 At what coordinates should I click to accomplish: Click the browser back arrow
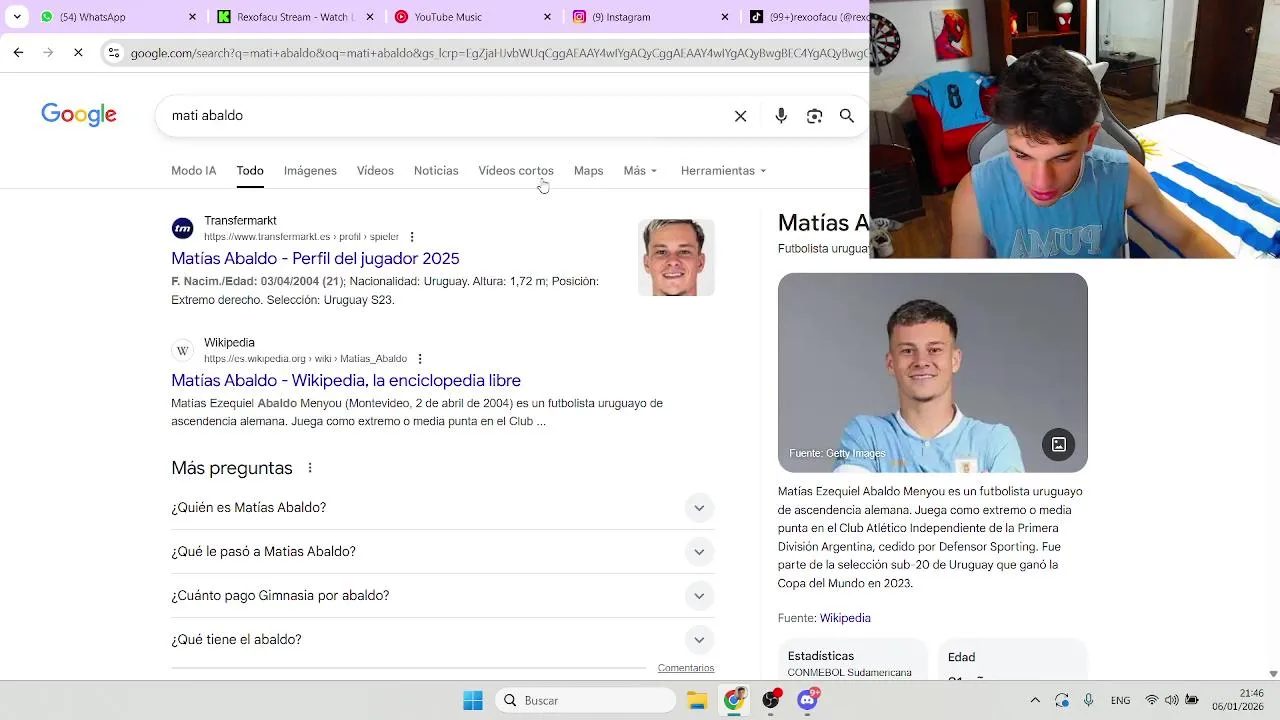18,52
